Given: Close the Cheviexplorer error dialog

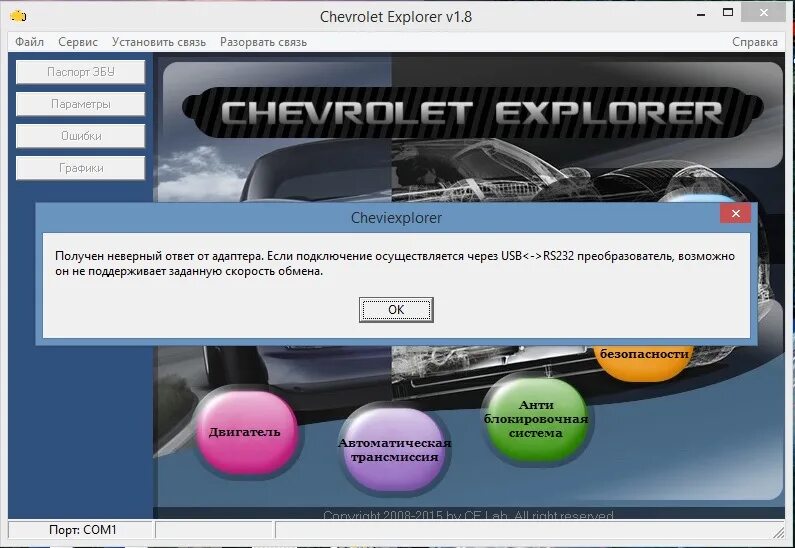Looking at the screenshot, I should click(x=736, y=213).
